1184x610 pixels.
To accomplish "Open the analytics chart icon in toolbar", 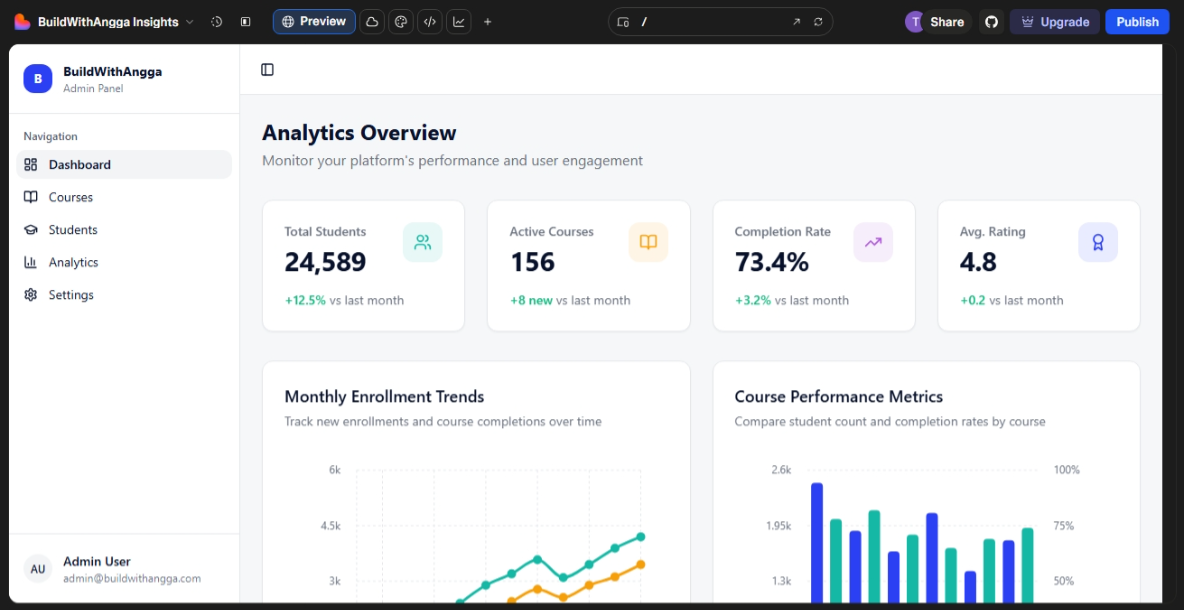I will tap(458, 22).
